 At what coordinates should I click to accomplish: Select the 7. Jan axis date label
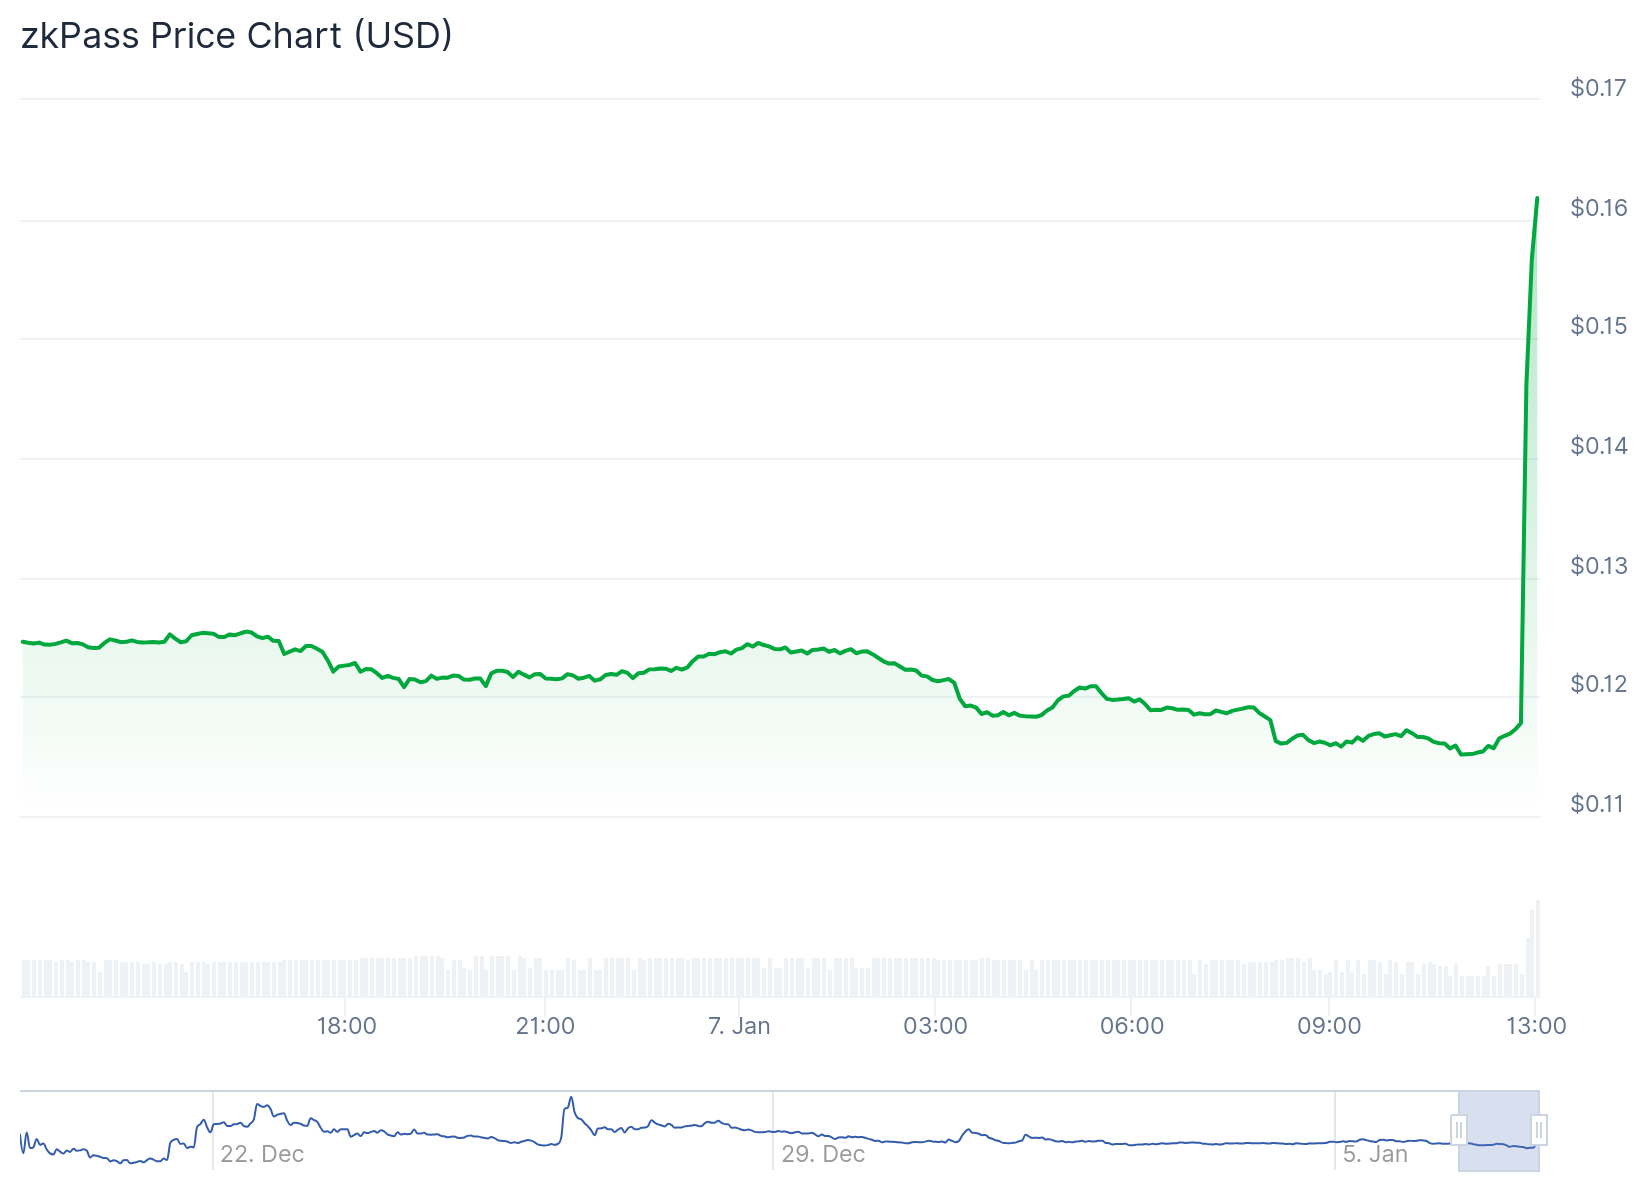pos(739,1026)
